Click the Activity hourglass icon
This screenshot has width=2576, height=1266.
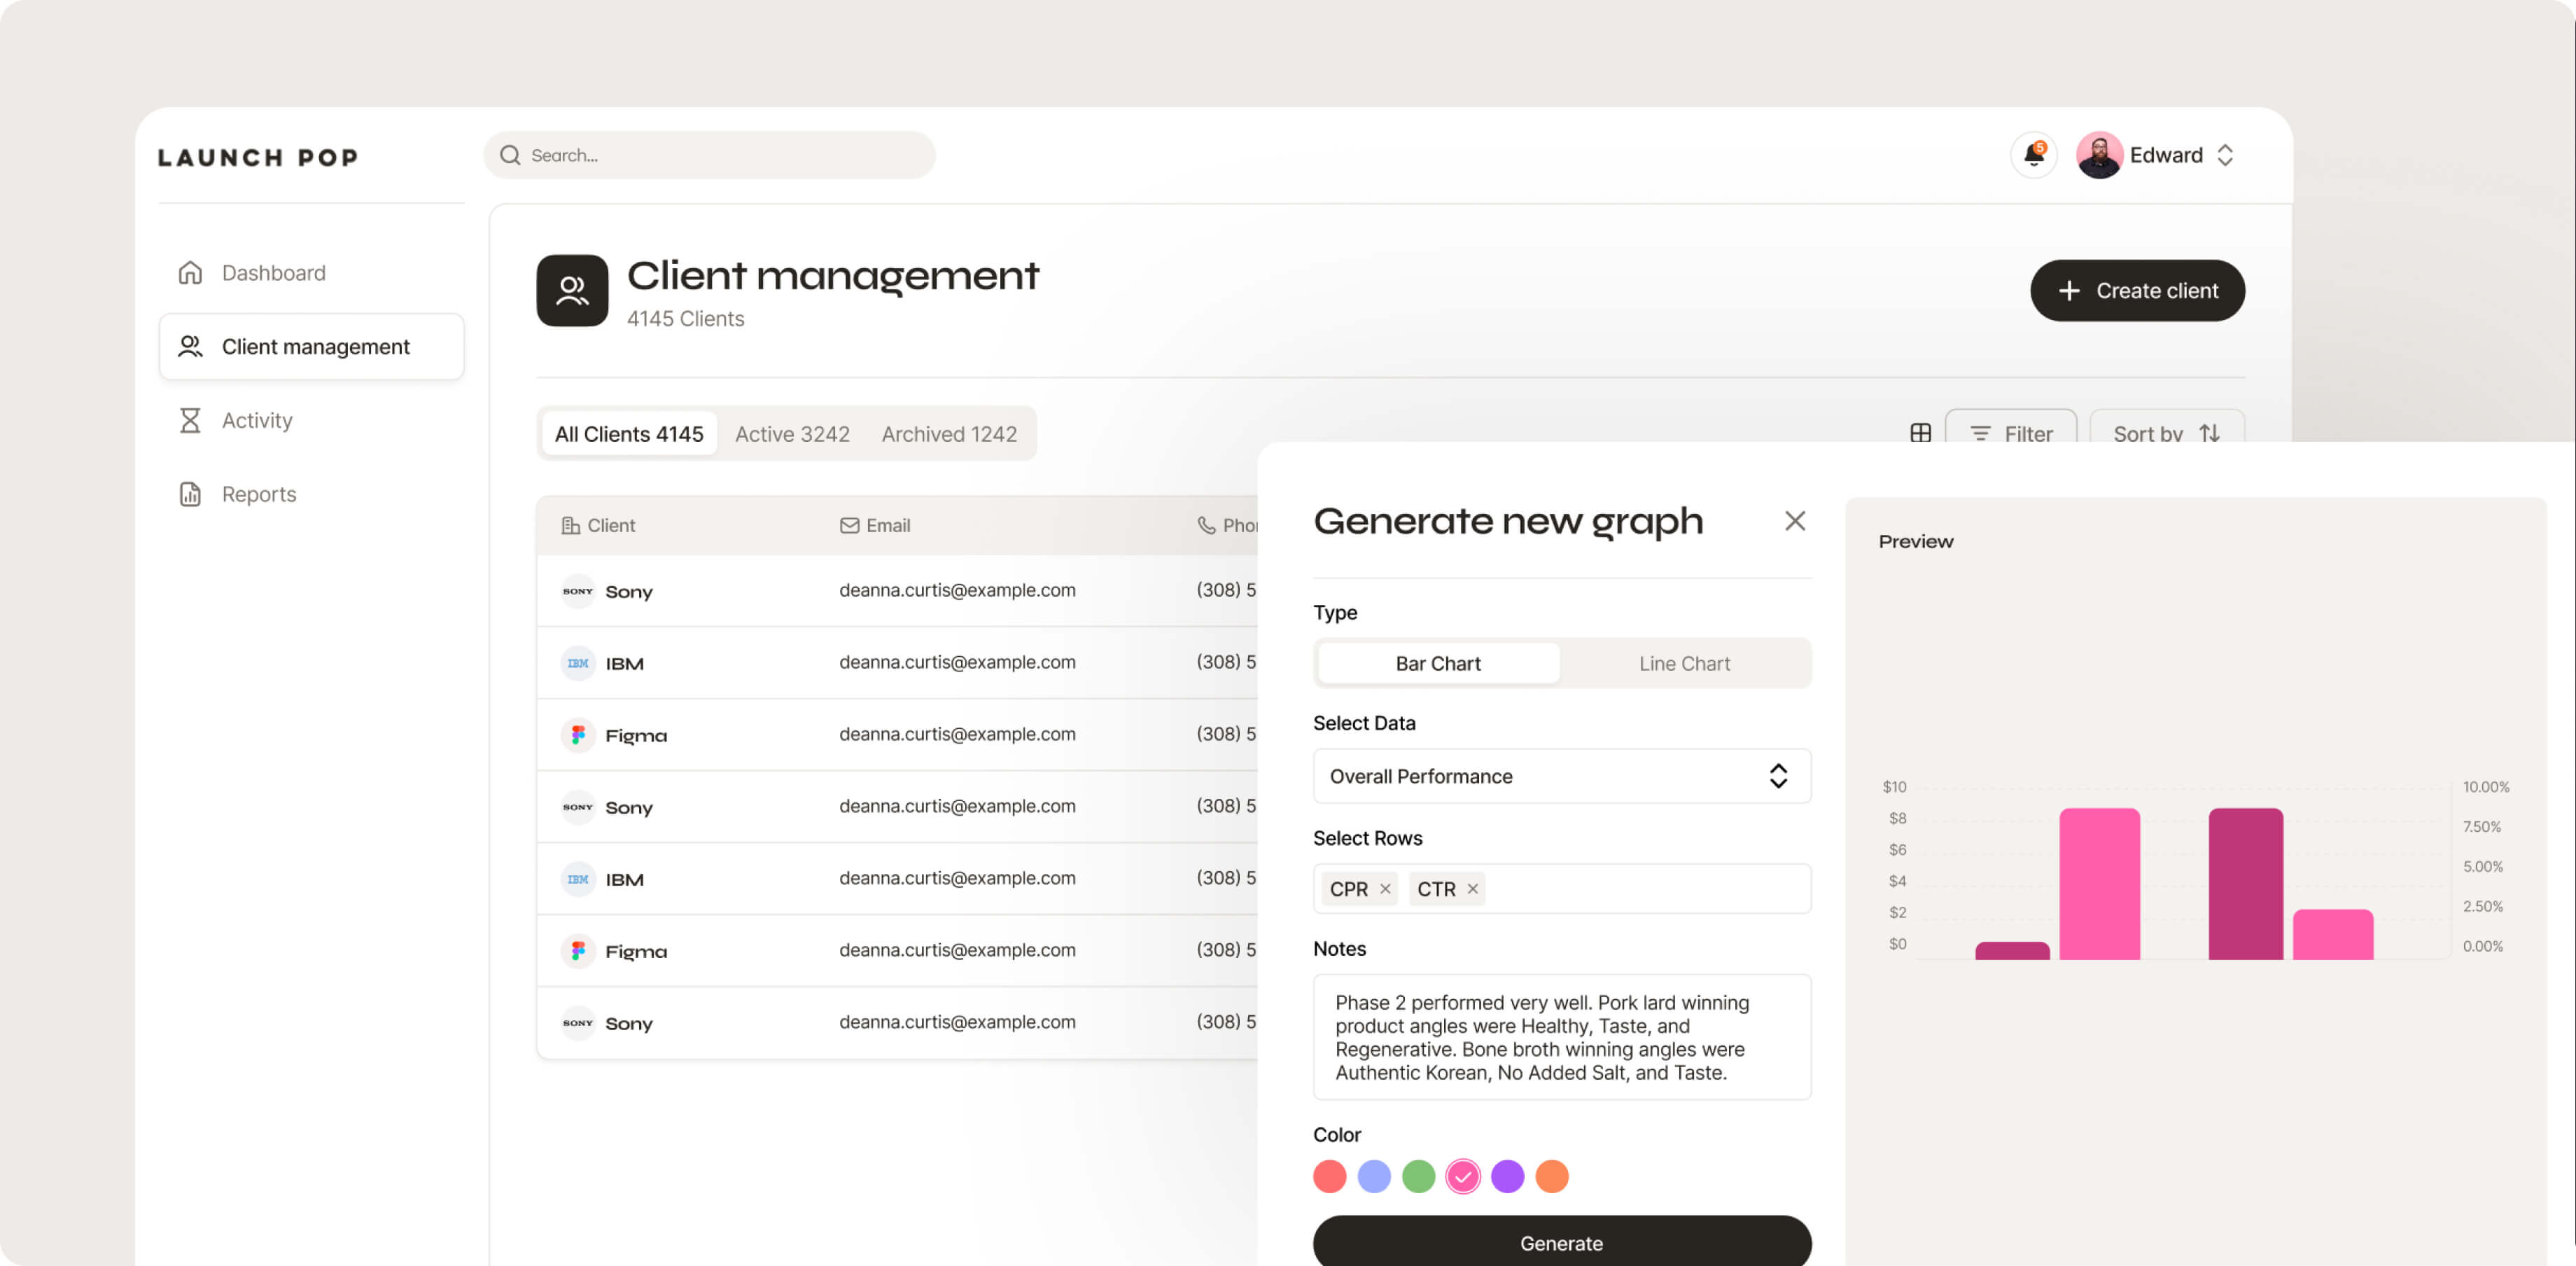[x=190, y=420]
